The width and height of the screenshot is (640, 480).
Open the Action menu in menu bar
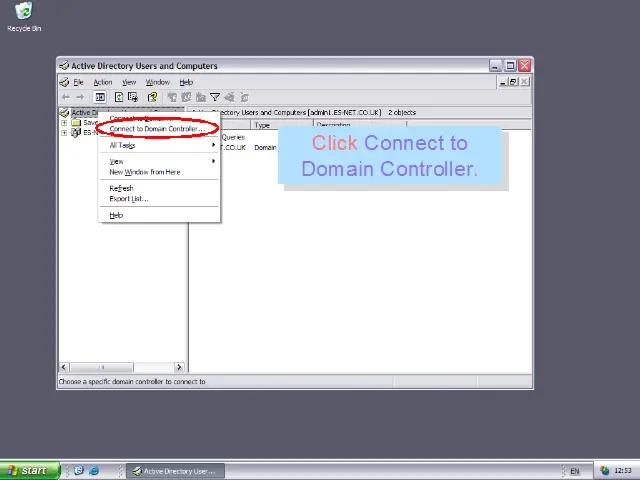click(103, 82)
